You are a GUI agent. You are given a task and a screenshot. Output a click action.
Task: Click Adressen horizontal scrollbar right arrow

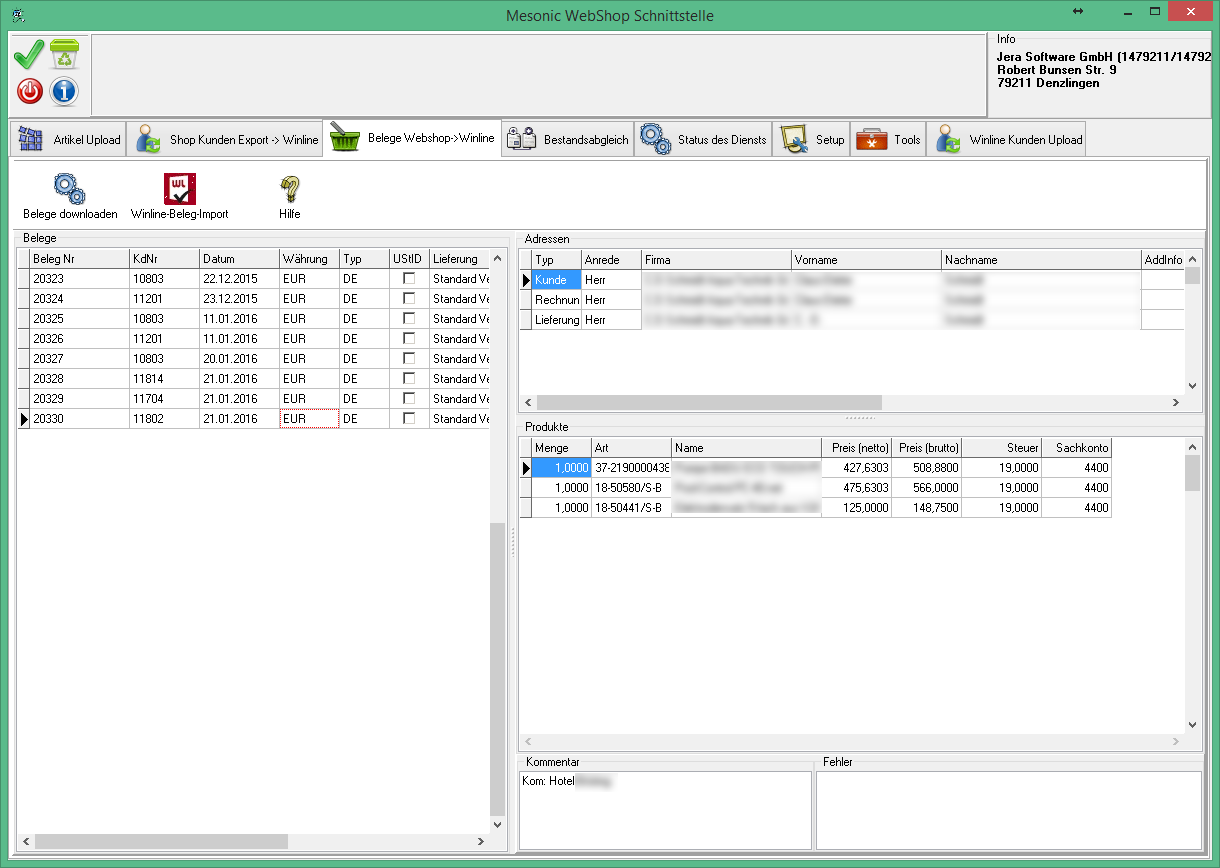click(1176, 402)
